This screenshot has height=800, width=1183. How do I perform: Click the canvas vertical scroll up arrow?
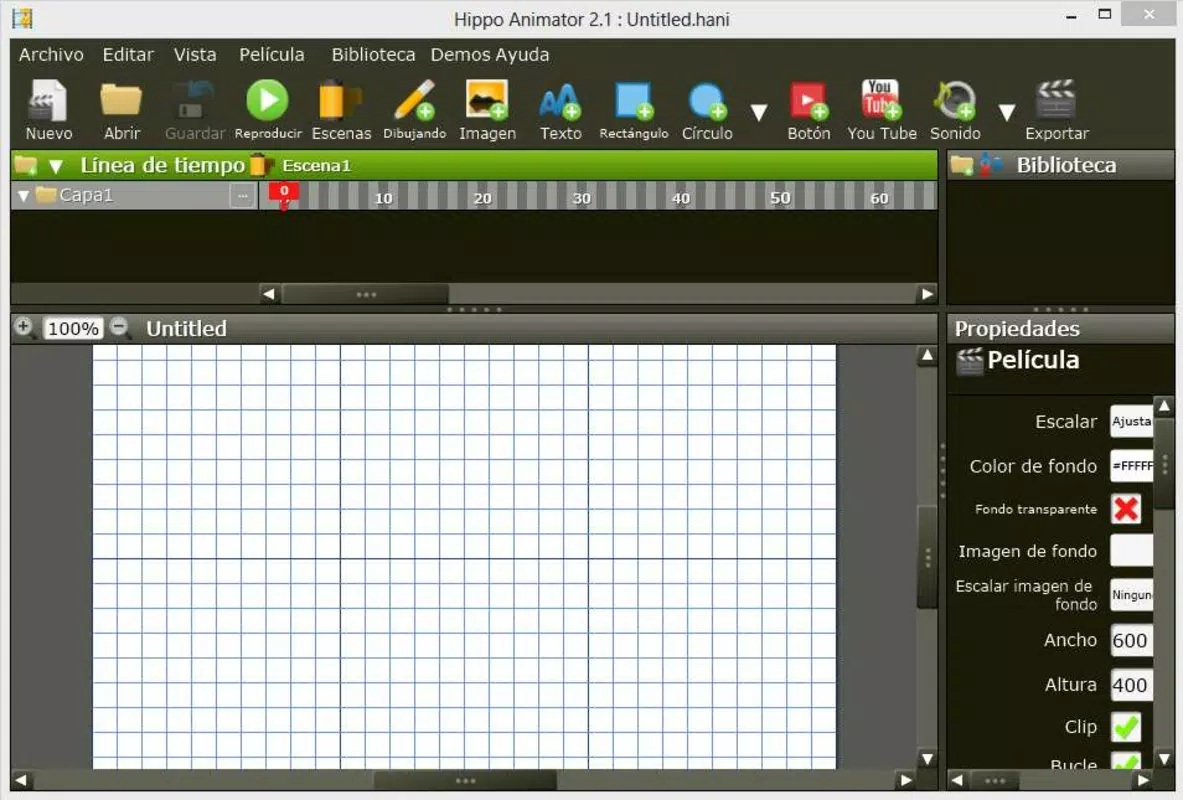click(x=927, y=355)
